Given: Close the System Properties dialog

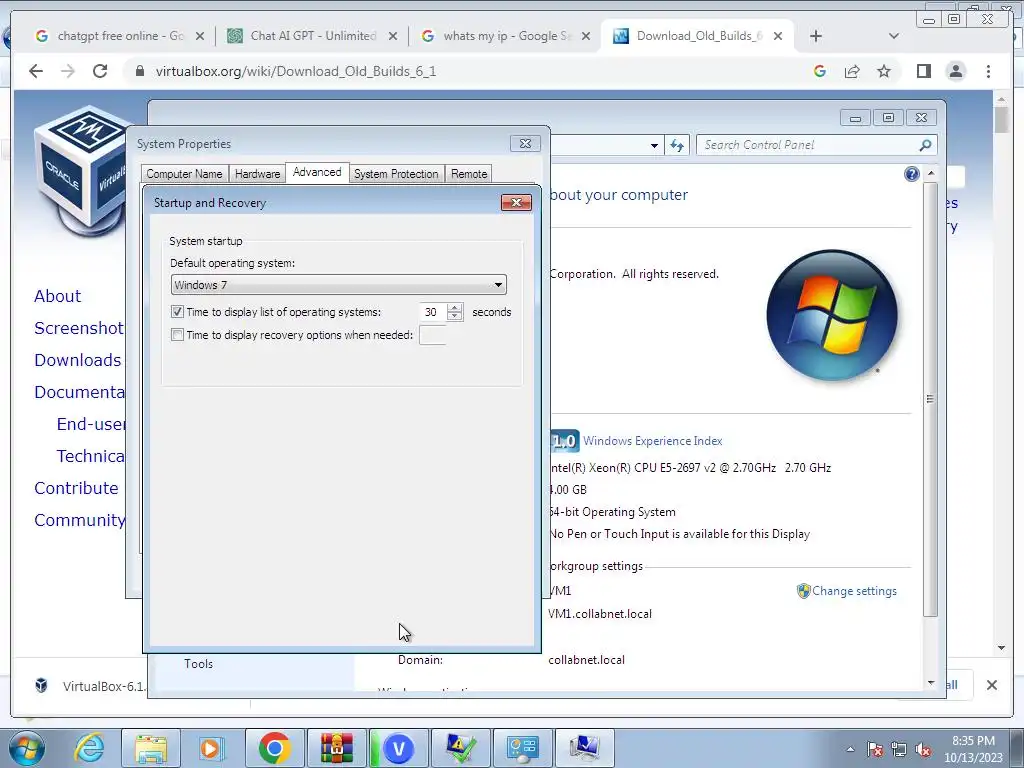Looking at the screenshot, I should [525, 144].
